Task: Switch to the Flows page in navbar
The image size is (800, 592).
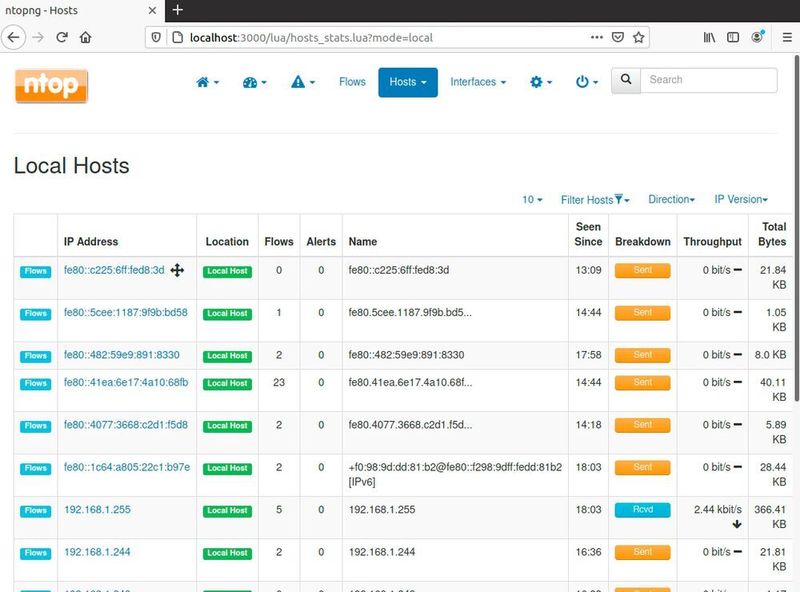Action: point(352,83)
